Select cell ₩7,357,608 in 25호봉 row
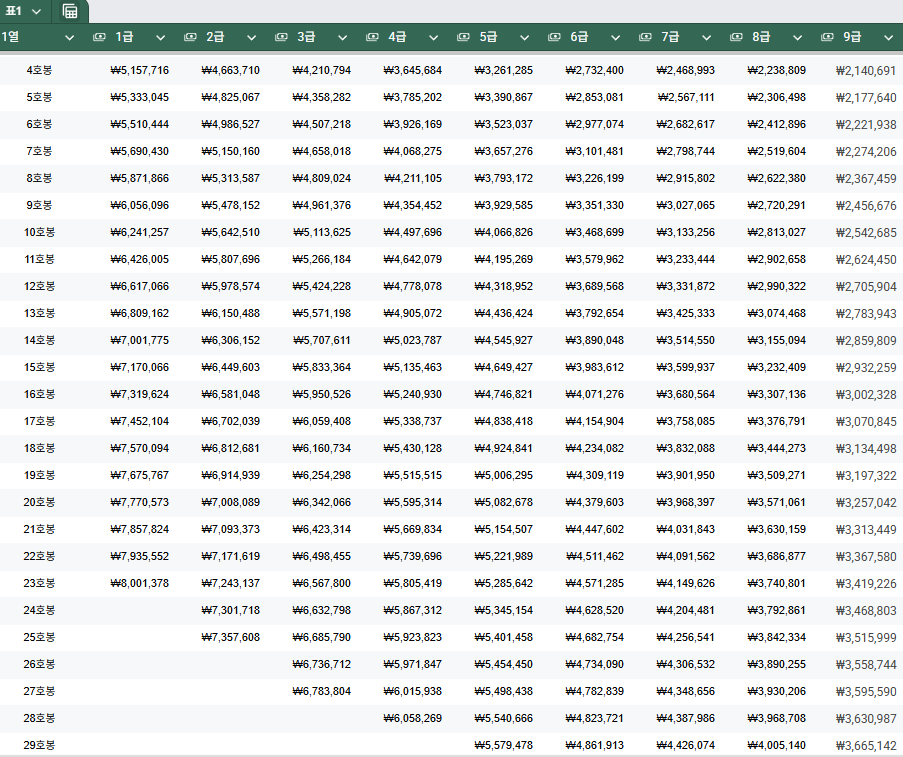 (x=231, y=637)
